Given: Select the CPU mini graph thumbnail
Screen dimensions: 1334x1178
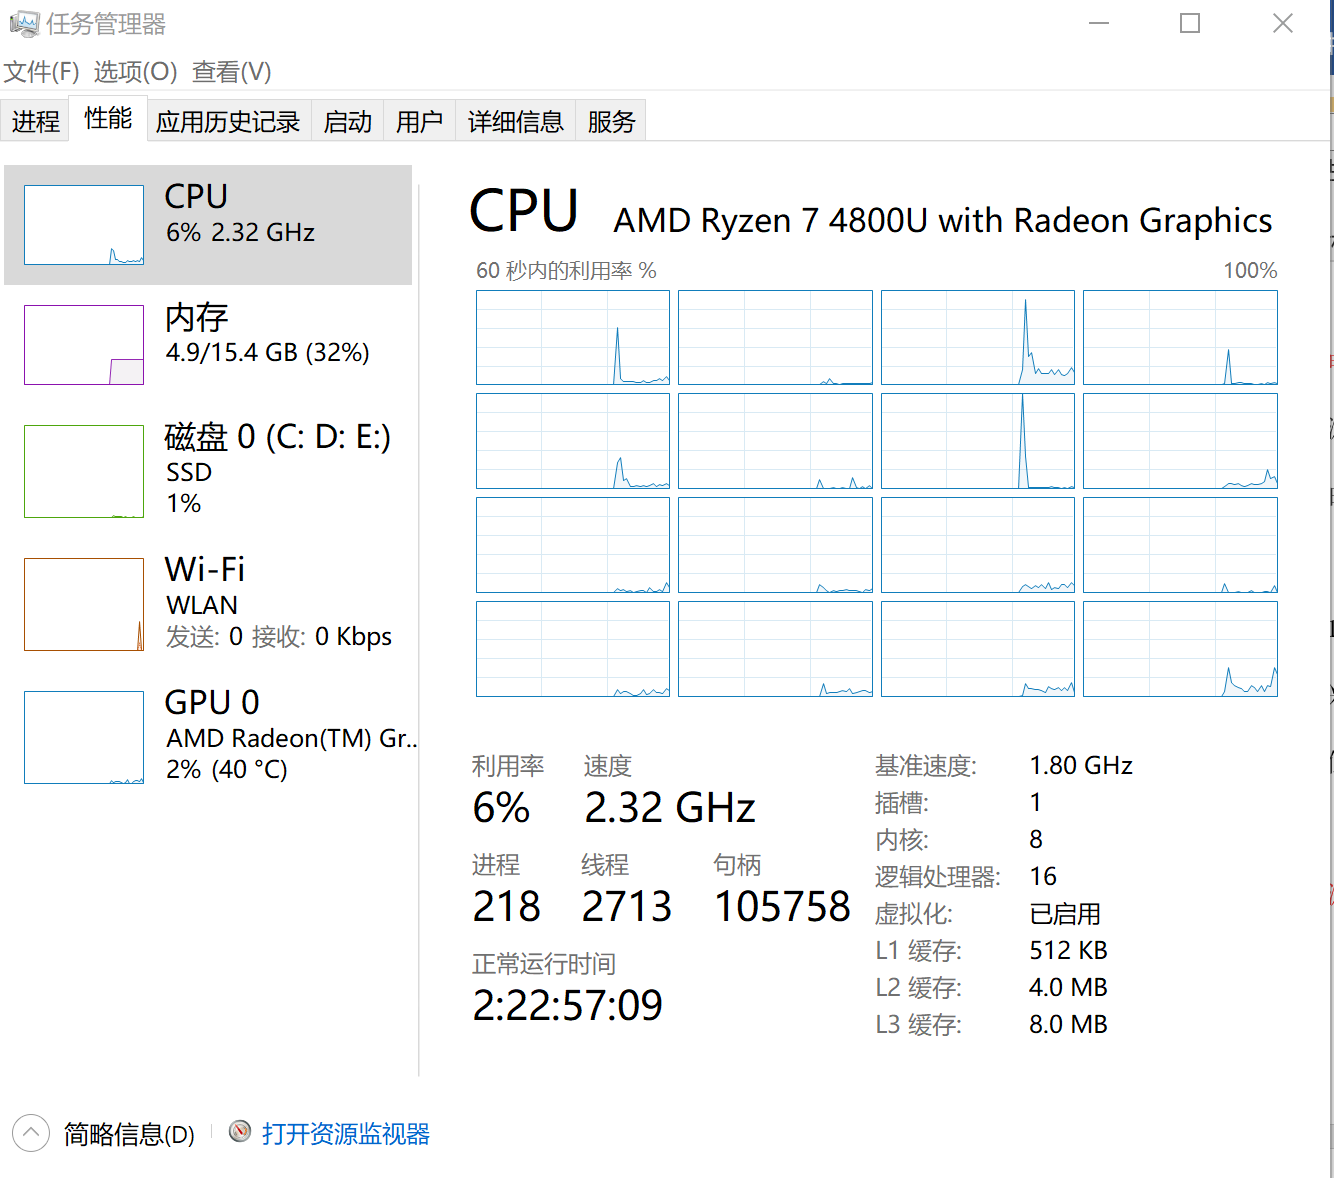Looking at the screenshot, I should [x=84, y=225].
